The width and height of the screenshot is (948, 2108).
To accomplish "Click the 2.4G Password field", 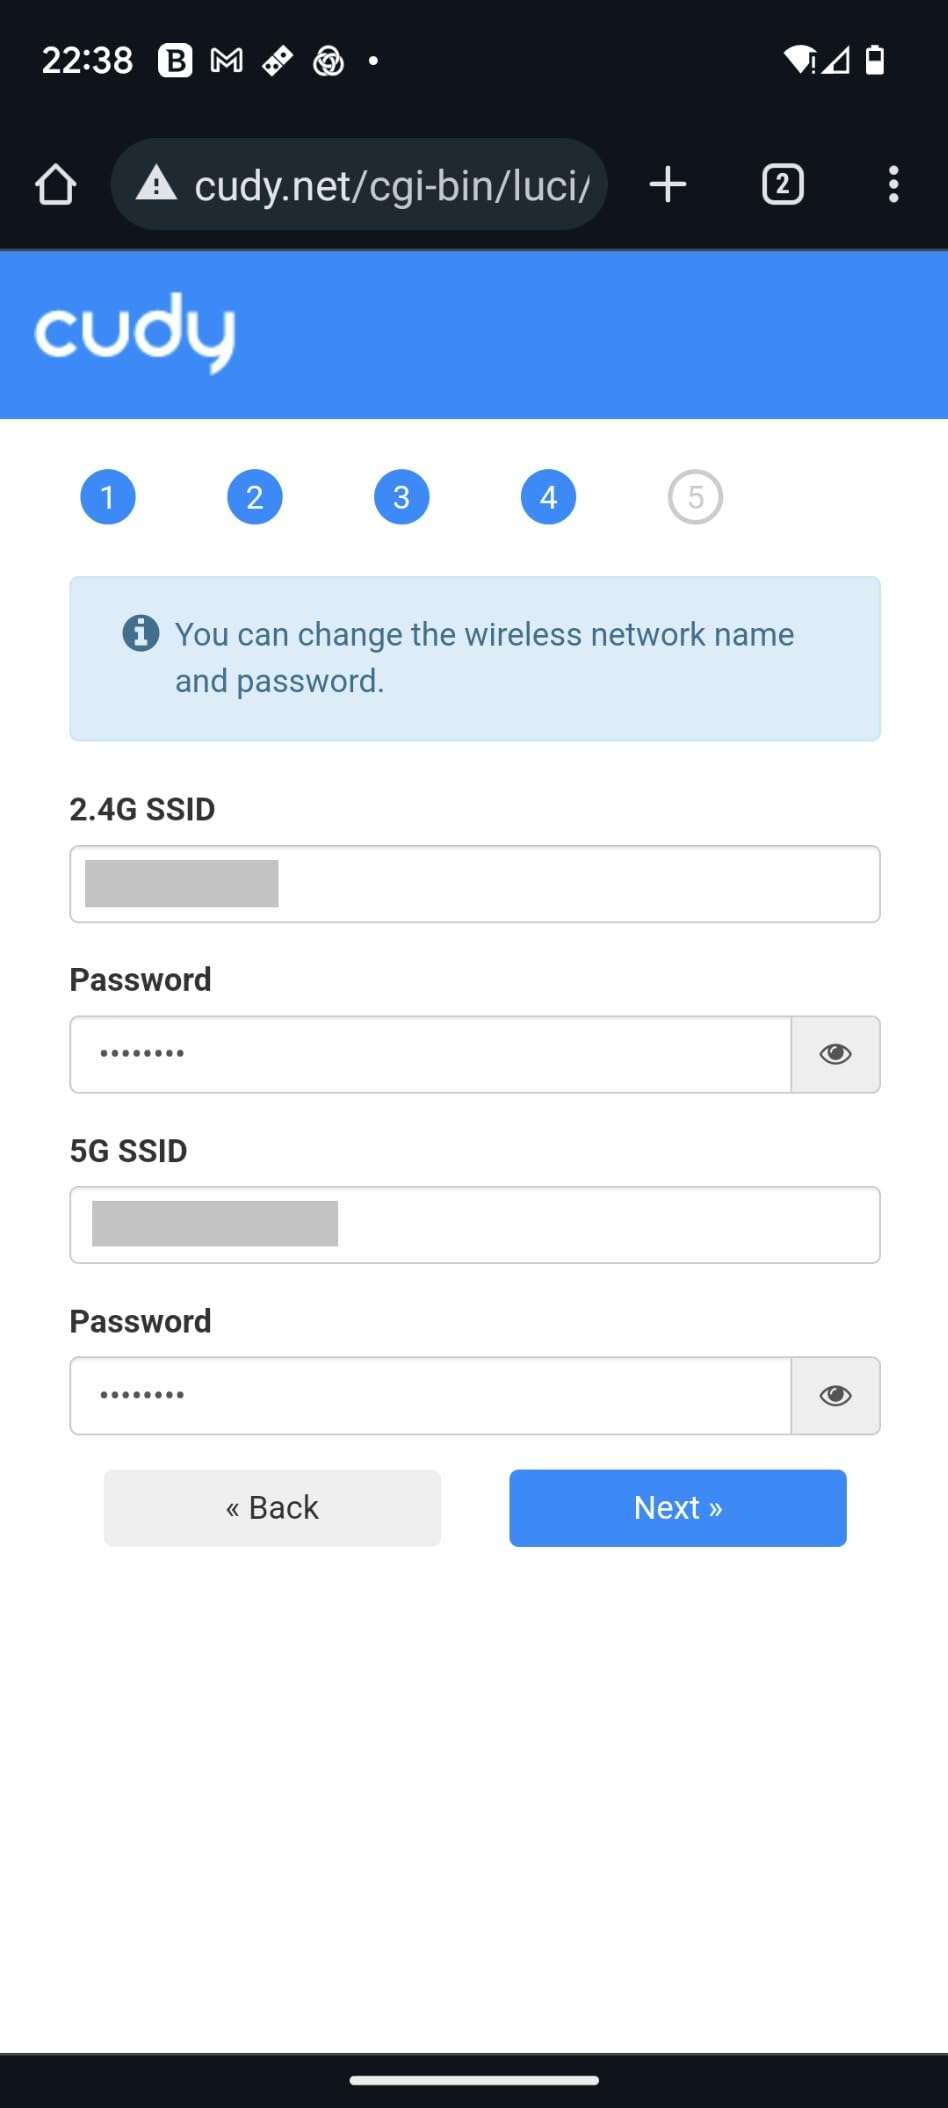I will 431,1054.
